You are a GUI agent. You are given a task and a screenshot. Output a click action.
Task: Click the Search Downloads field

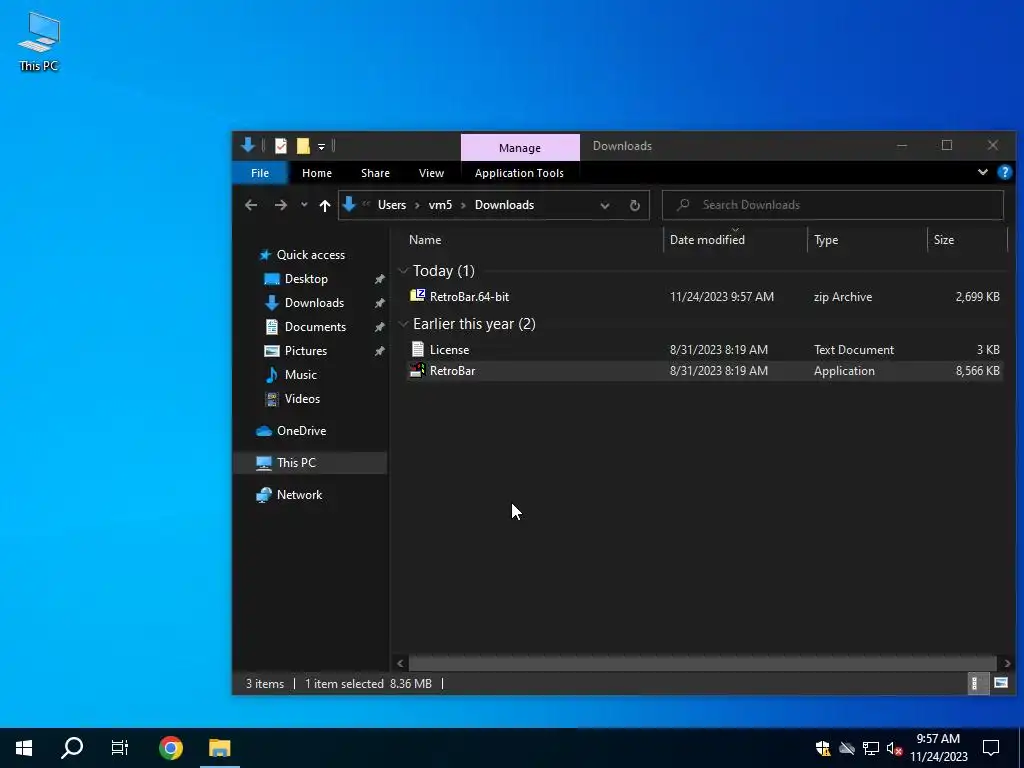(x=833, y=205)
